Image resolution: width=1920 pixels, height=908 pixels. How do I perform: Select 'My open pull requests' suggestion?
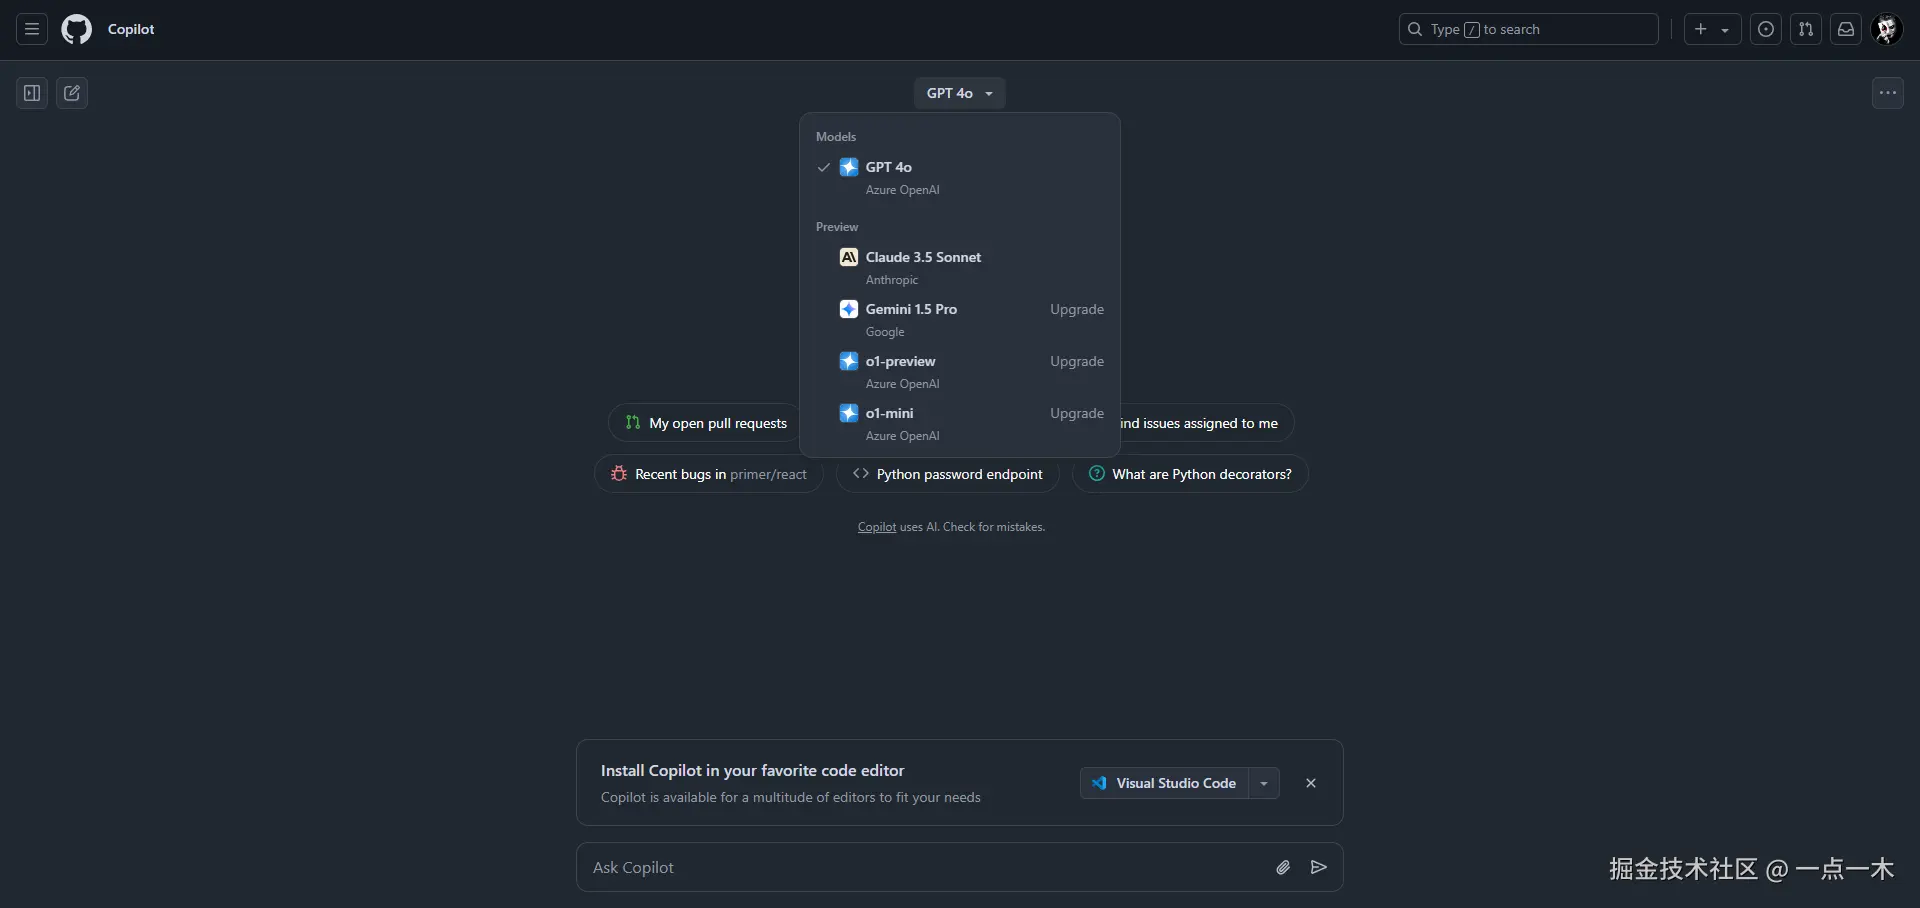click(705, 423)
